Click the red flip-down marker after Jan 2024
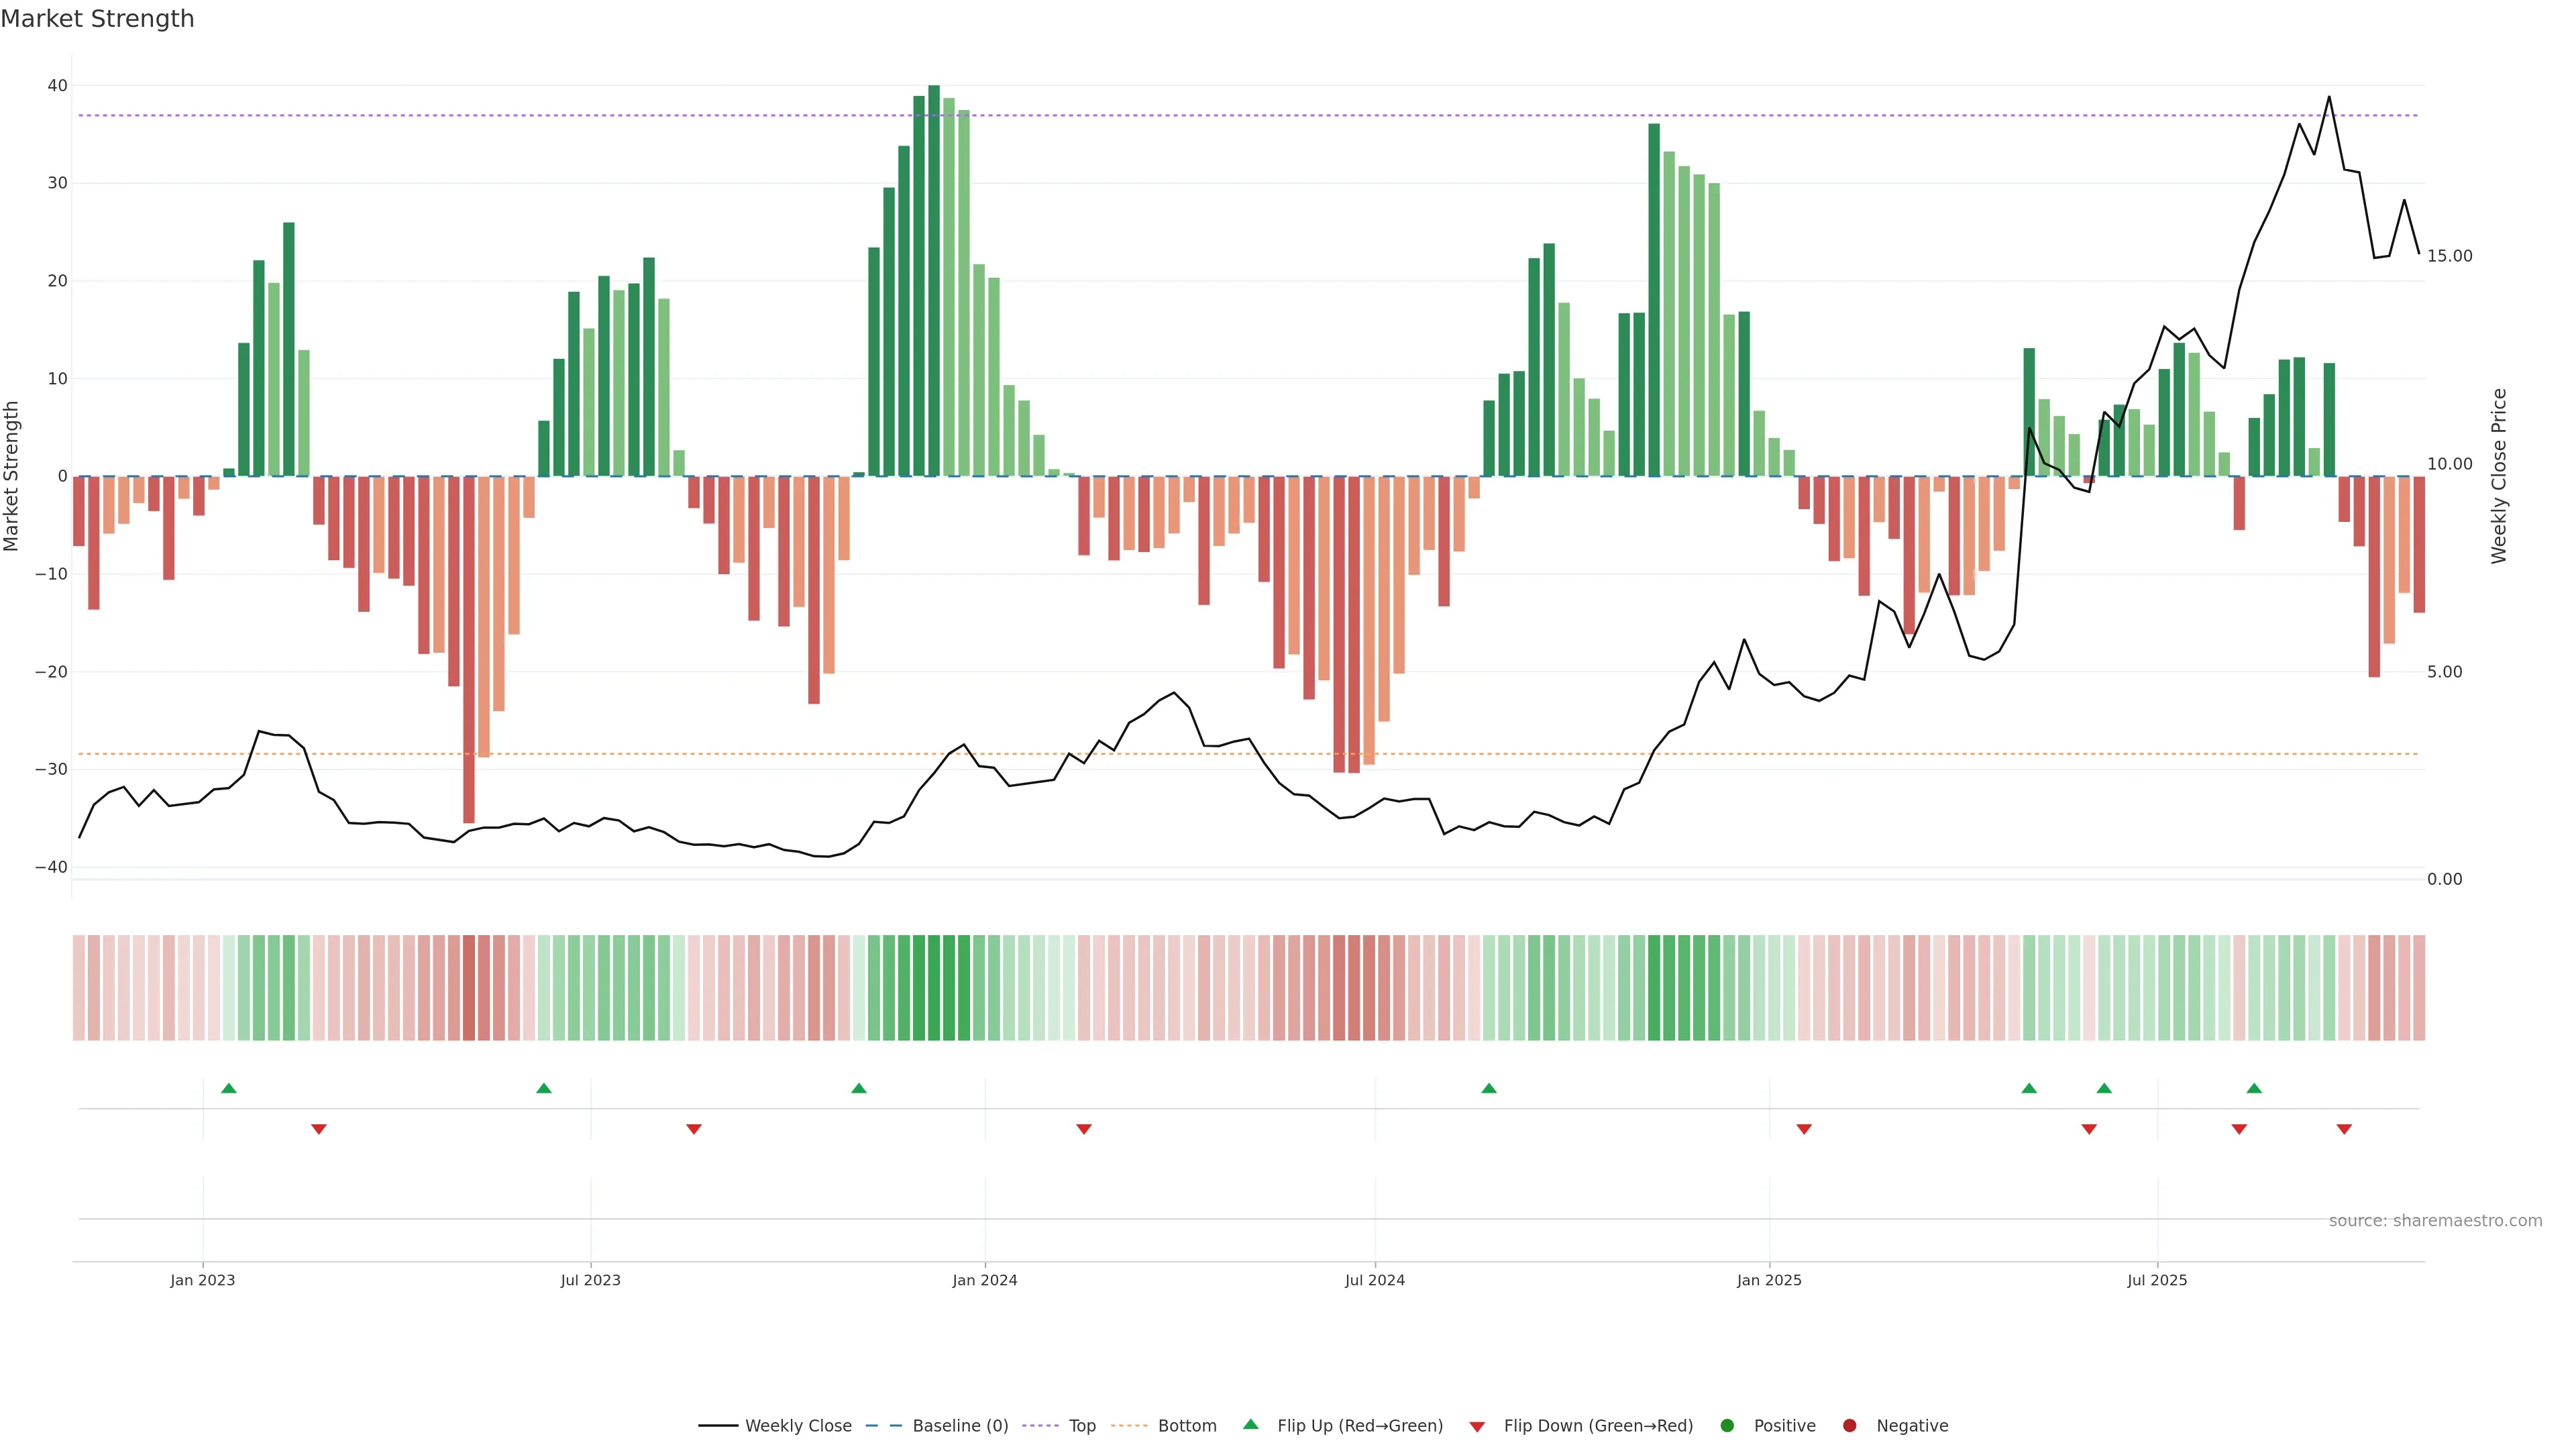2576x1449 pixels. (1084, 1129)
